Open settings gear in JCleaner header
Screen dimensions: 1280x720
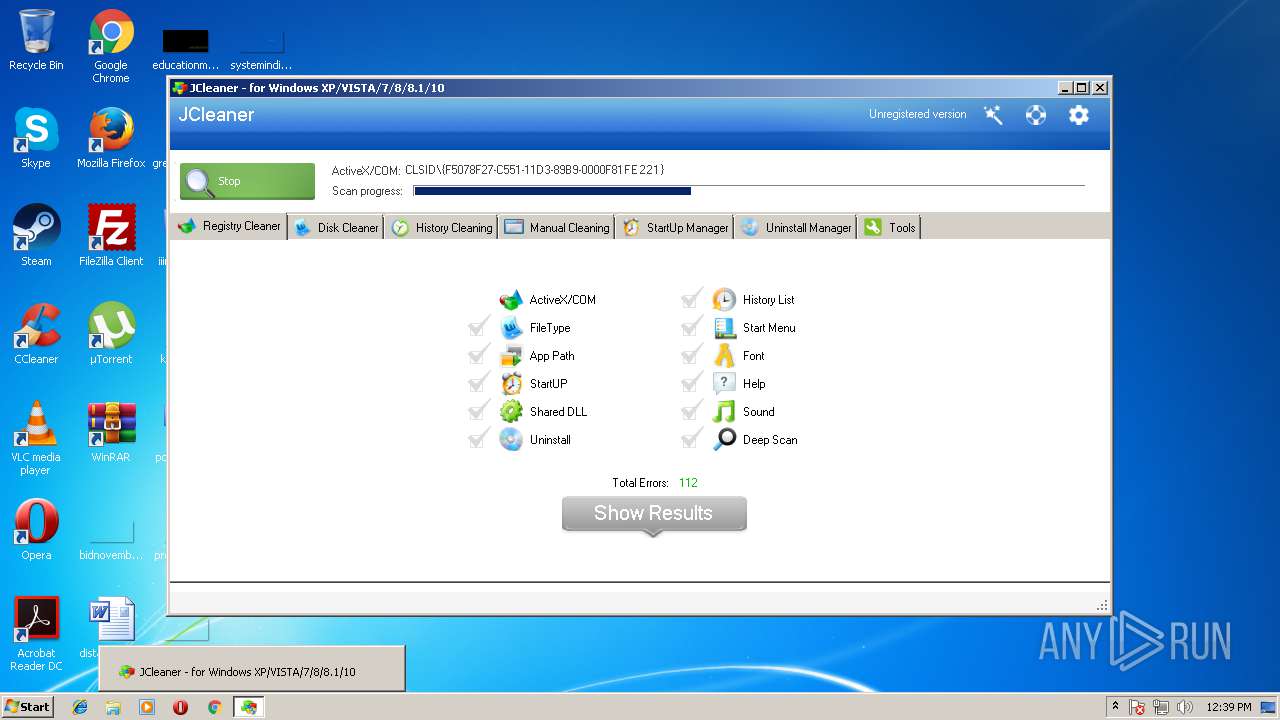tap(1079, 115)
